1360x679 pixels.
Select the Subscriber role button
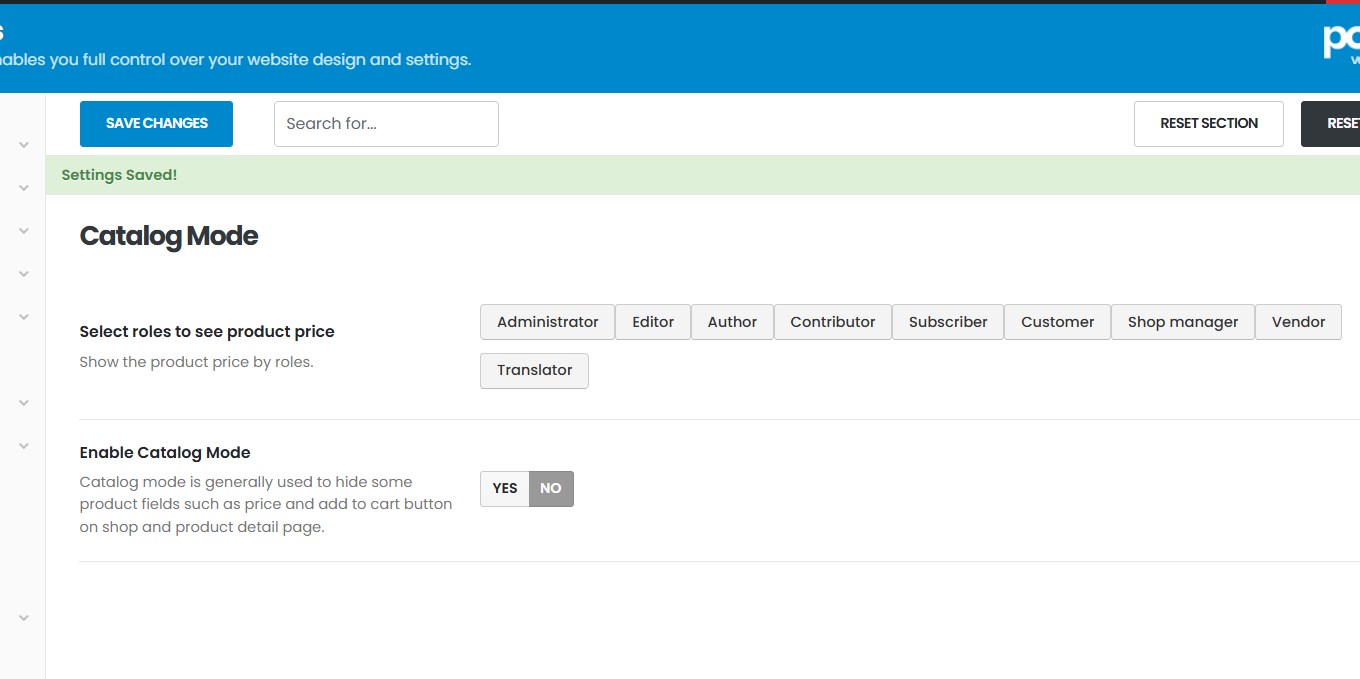pos(947,322)
